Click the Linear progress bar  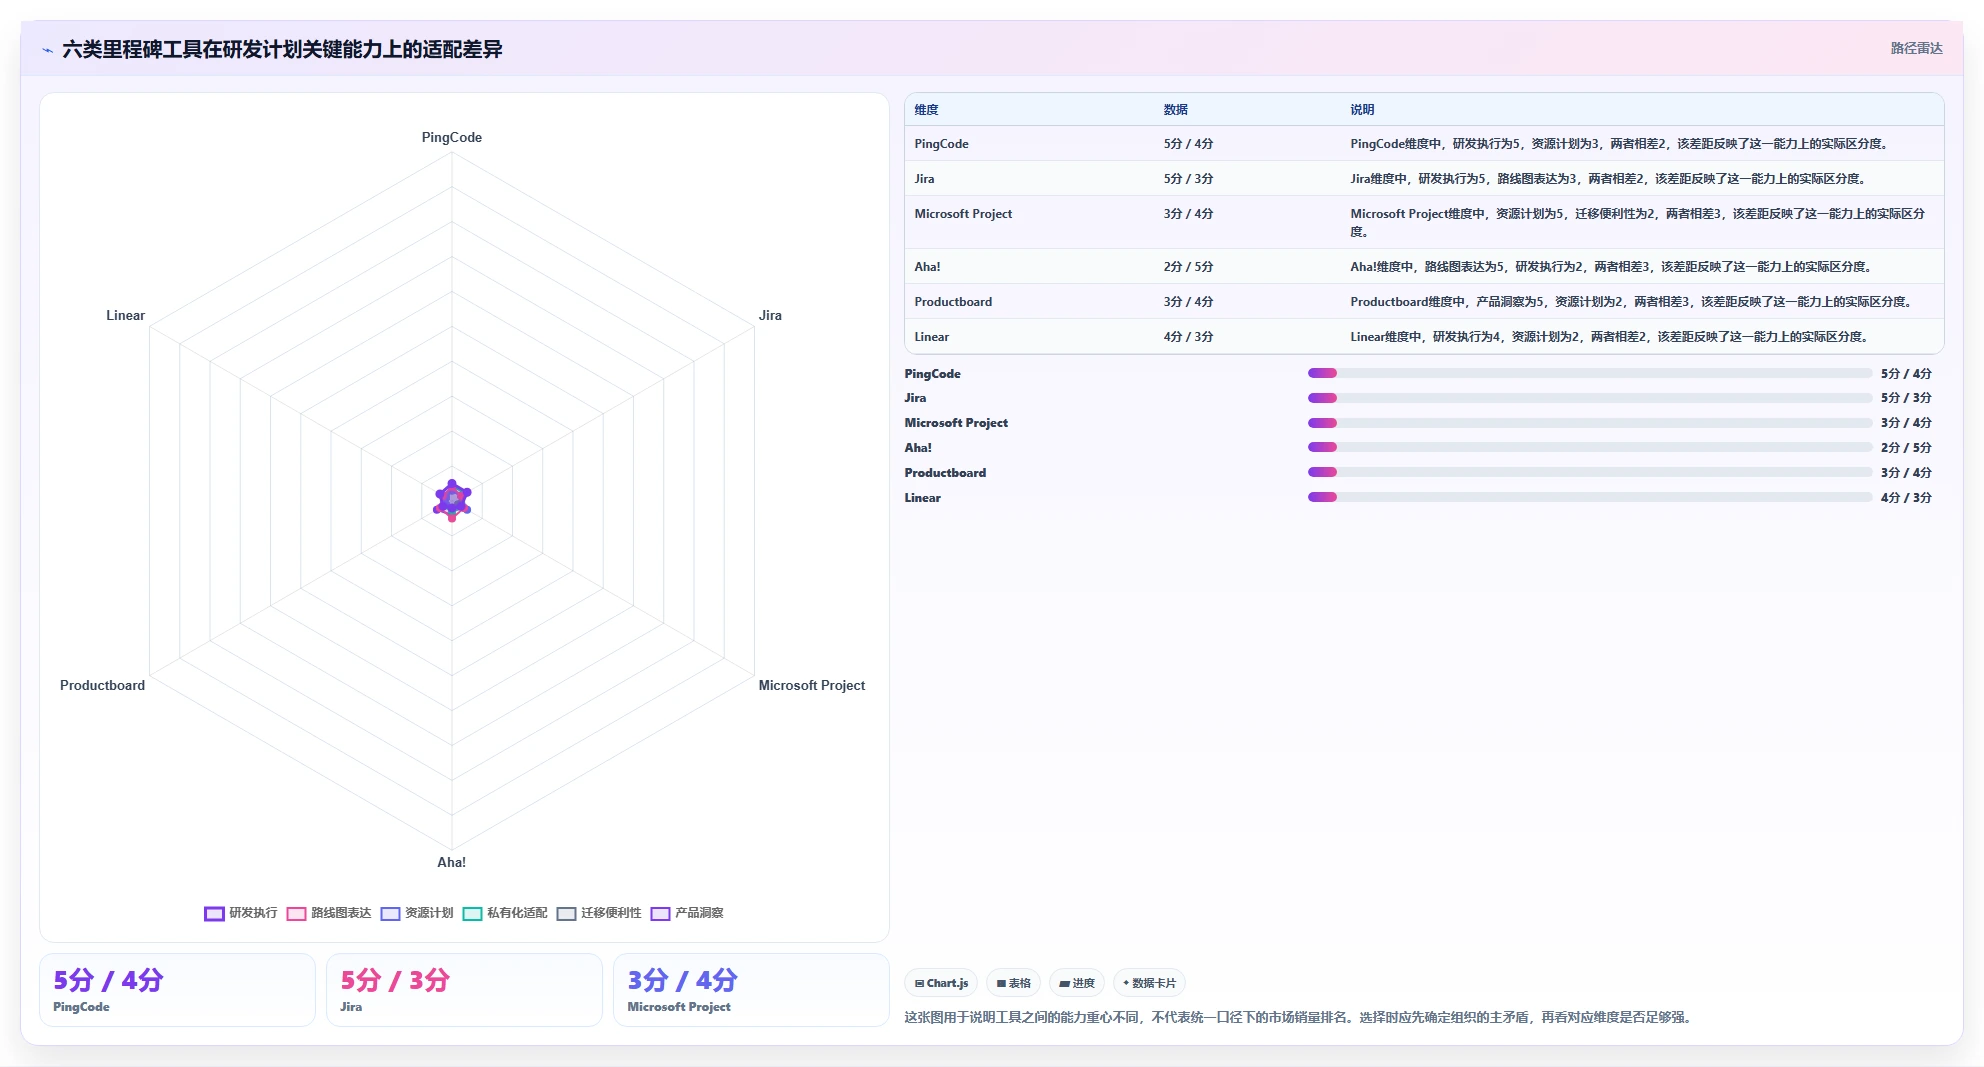[1590, 497]
